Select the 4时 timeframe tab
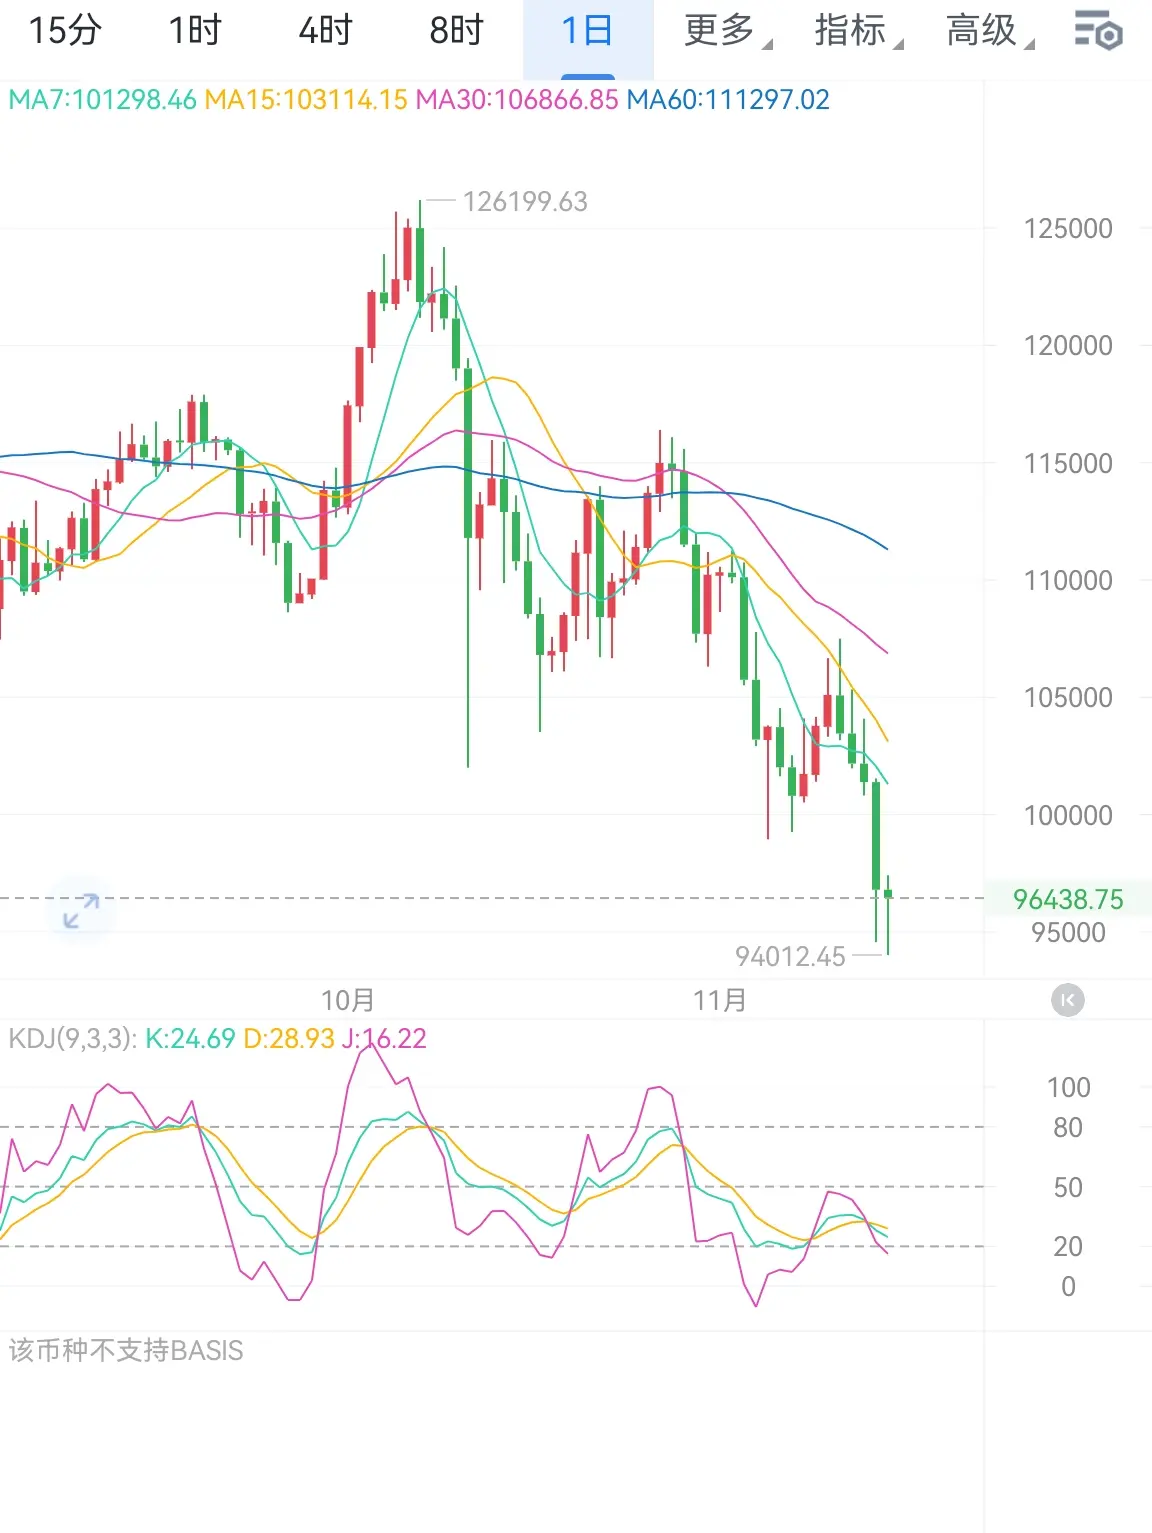The height and width of the screenshot is (1533, 1152). 326,31
